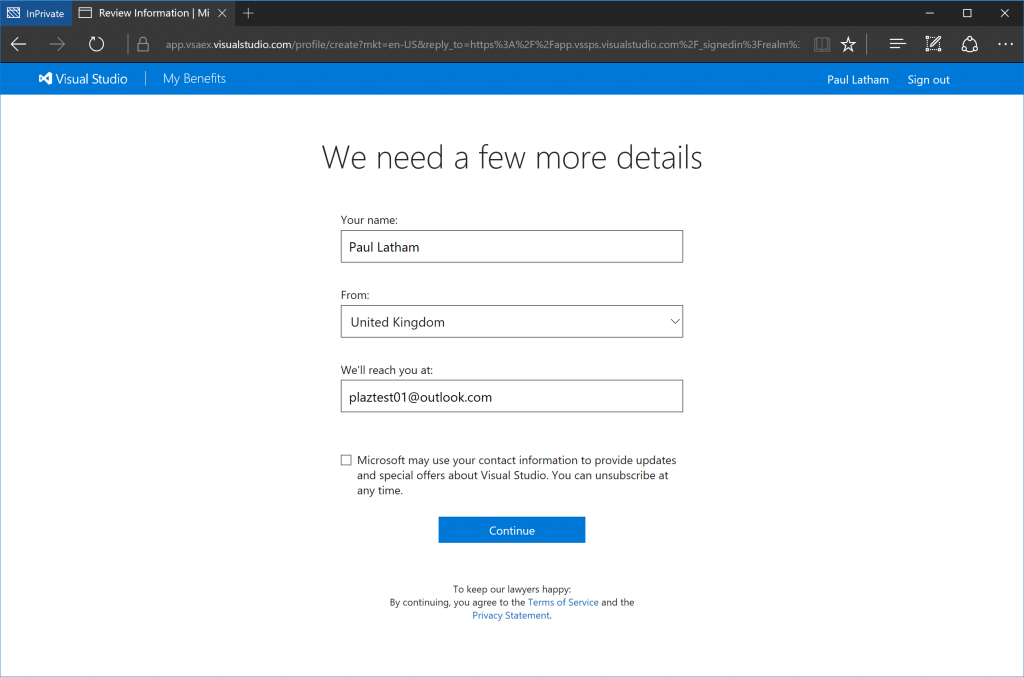Add page to favorites star icon
Image resolution: width=1024 pixels, height=677 pixels.
(x=848, y=44)
